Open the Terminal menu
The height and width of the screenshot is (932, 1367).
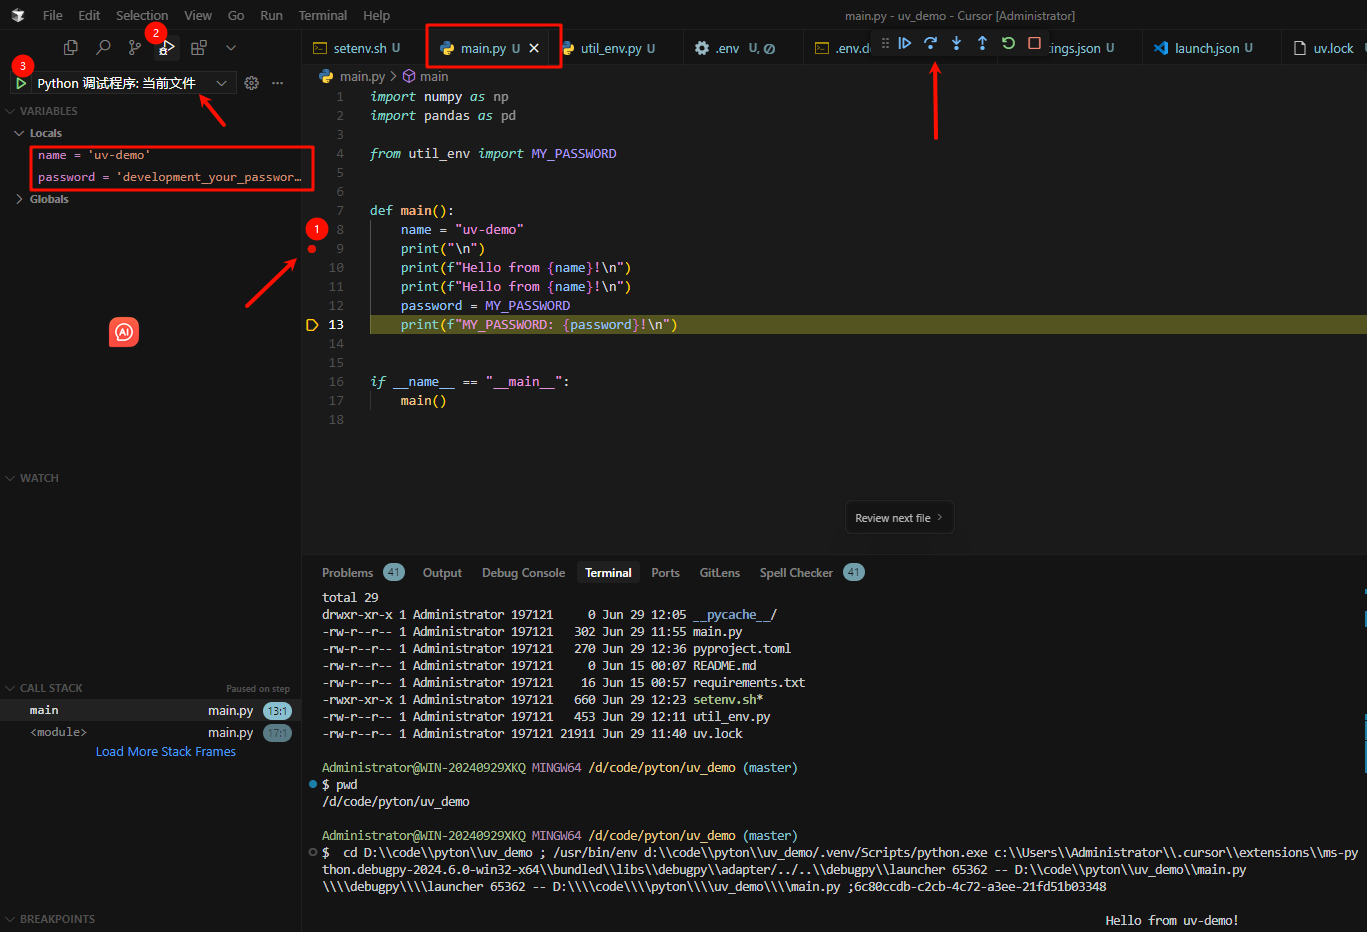tap(323, 15)
